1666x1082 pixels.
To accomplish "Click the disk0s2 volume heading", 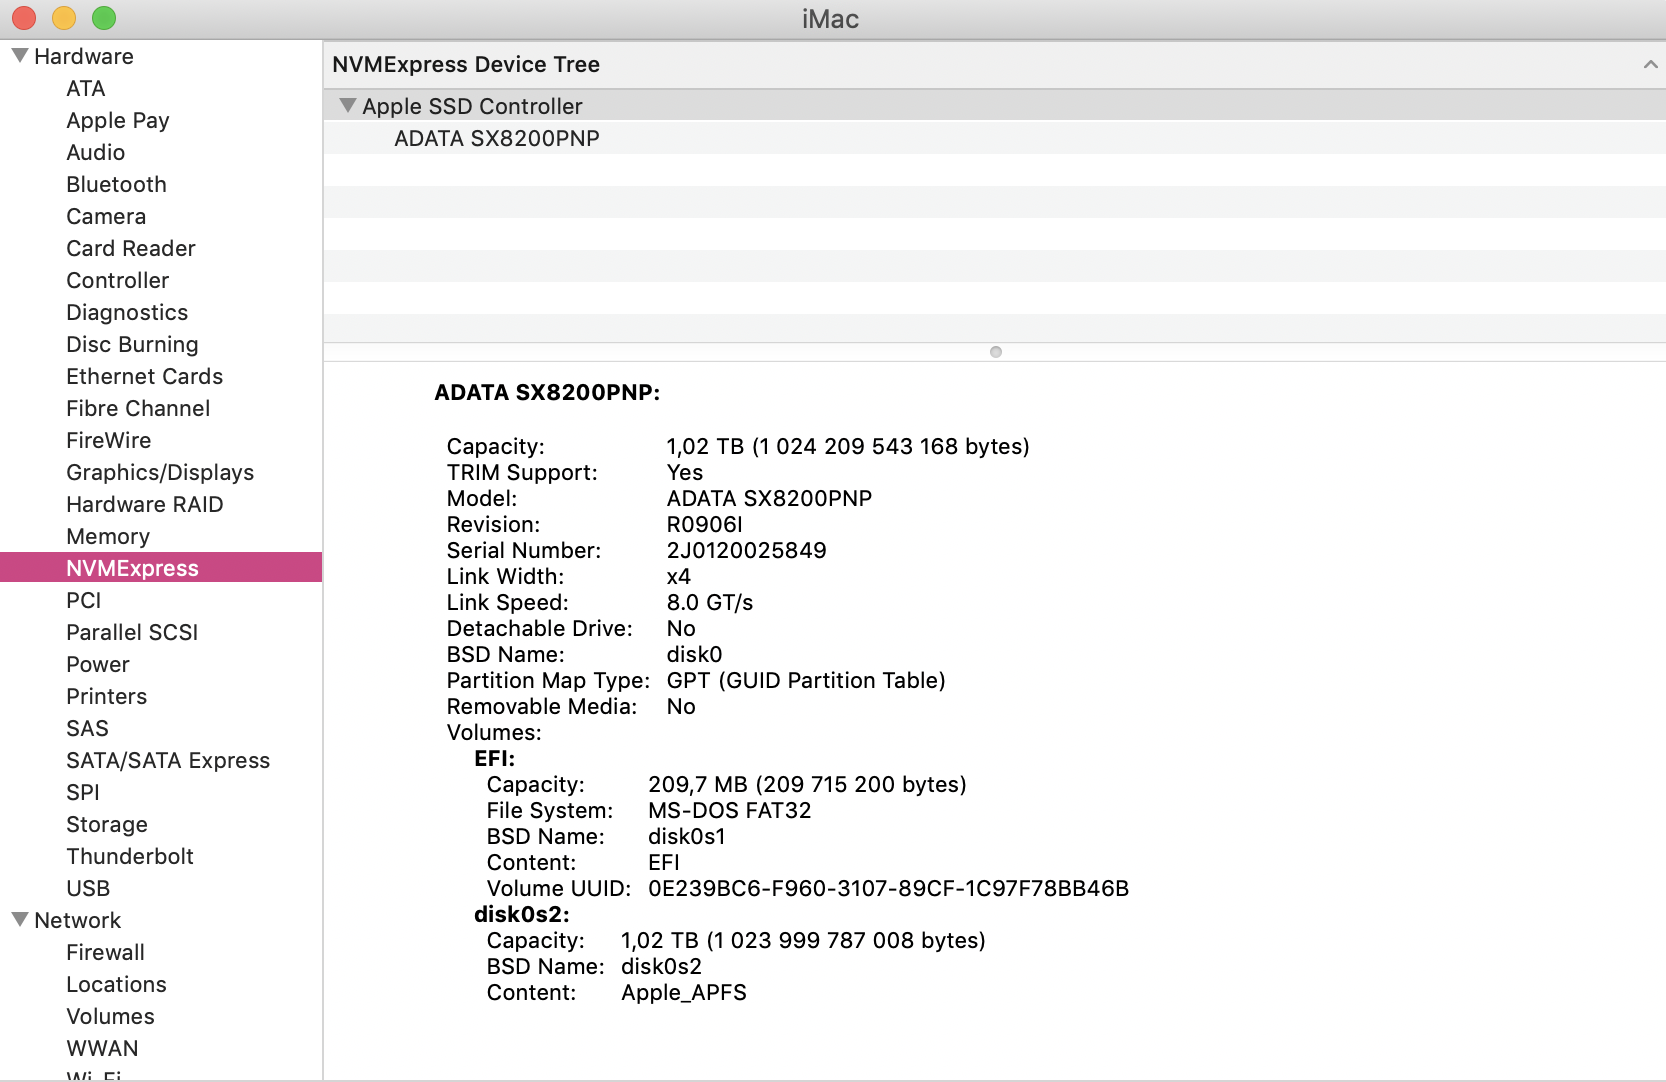I will [522, 914].
